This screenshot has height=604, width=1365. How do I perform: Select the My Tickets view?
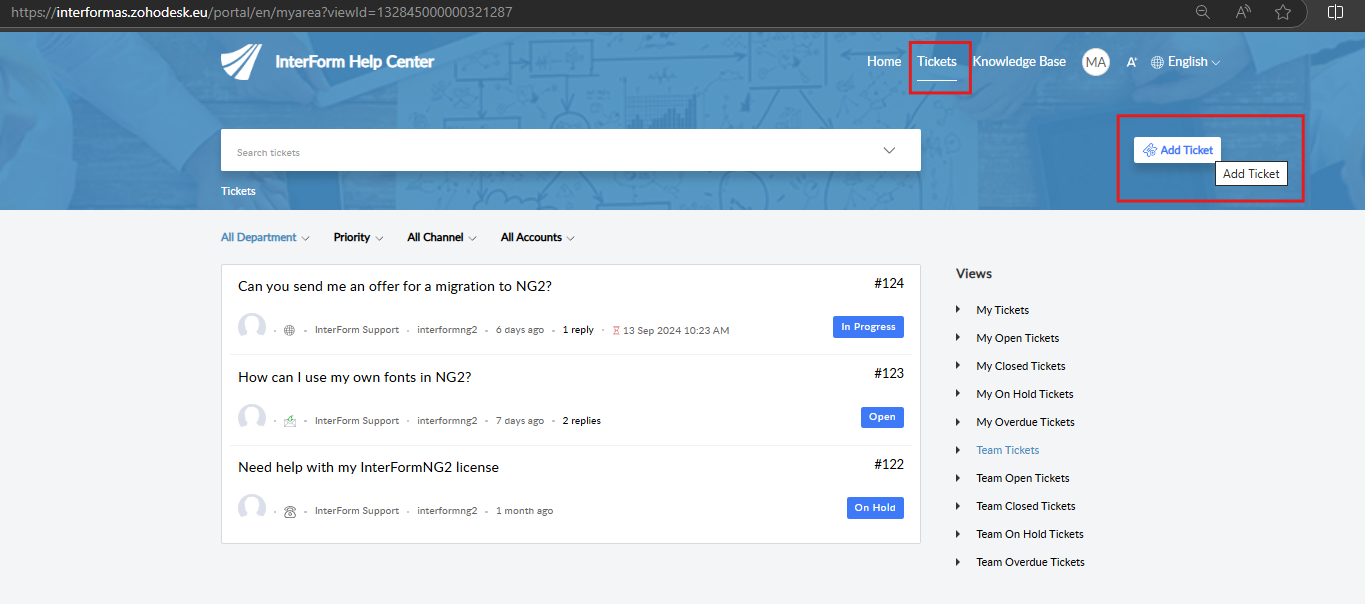click(x=1002, y=310)
